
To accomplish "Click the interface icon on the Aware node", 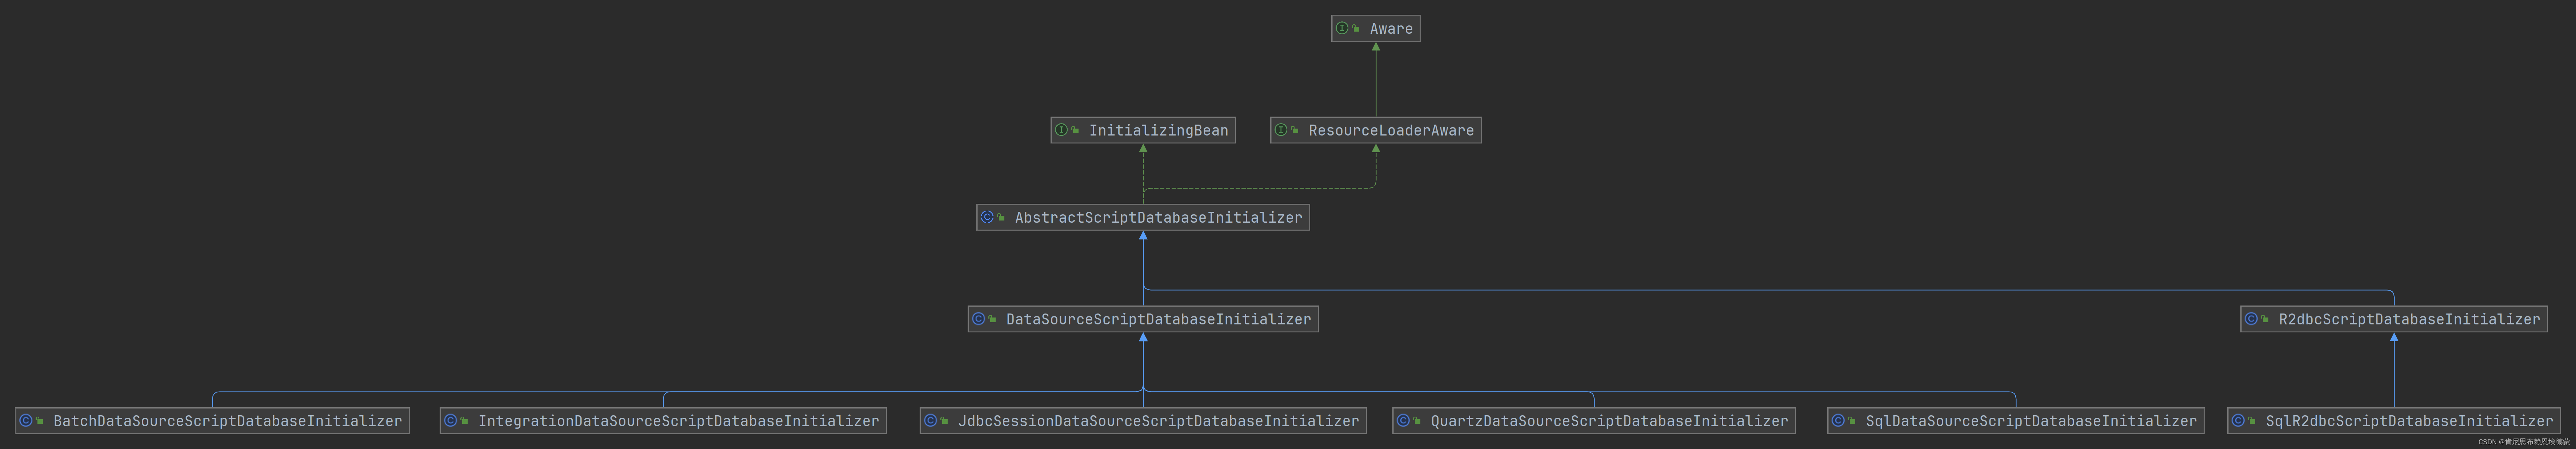I will [1342, 28].
